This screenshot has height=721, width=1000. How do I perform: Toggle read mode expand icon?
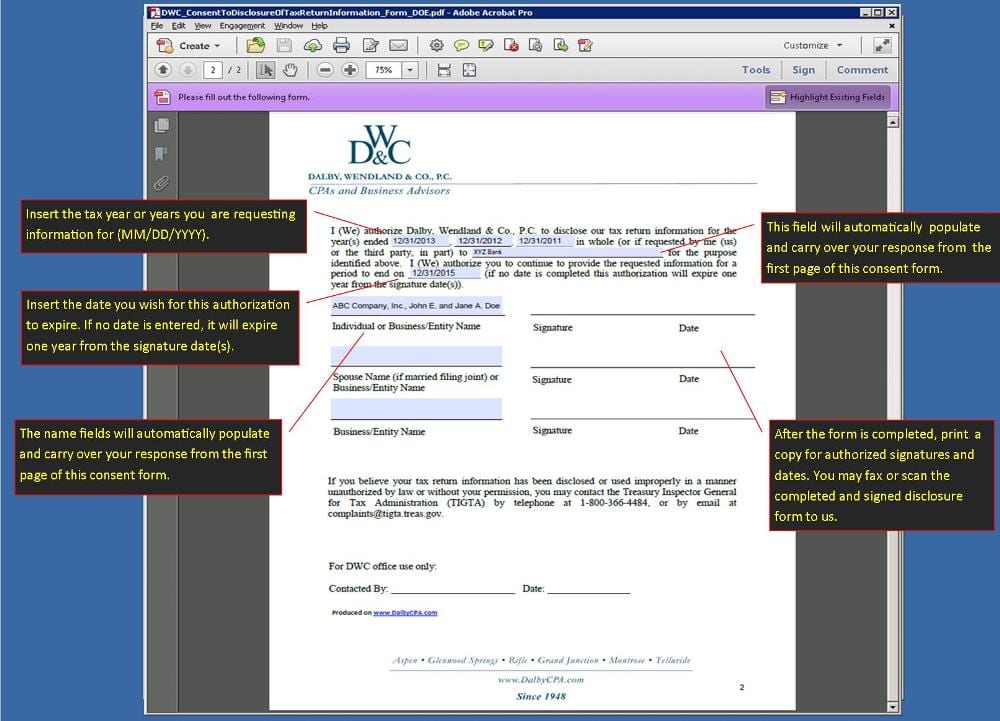coord(883,45)
